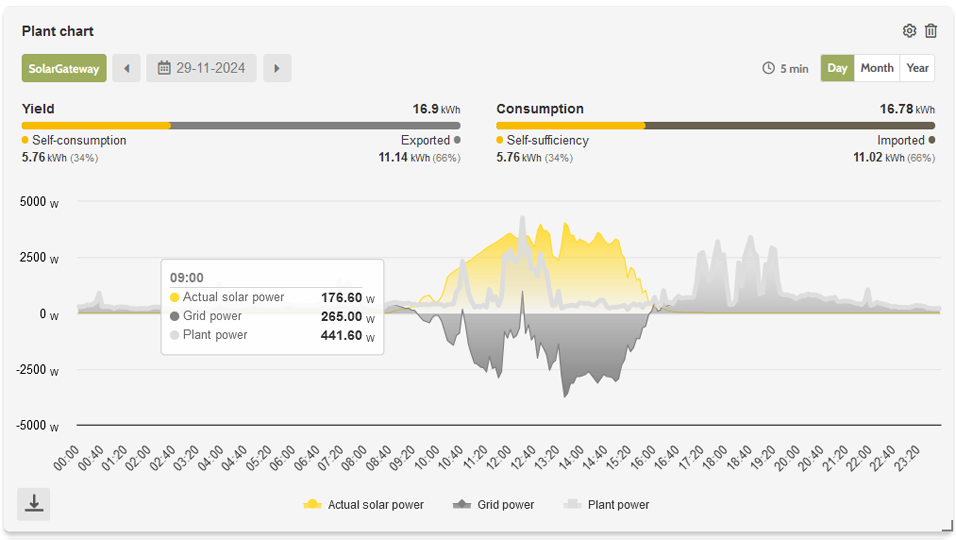
Task: Download chart data using download icon
Action: [x=34, y=503]
